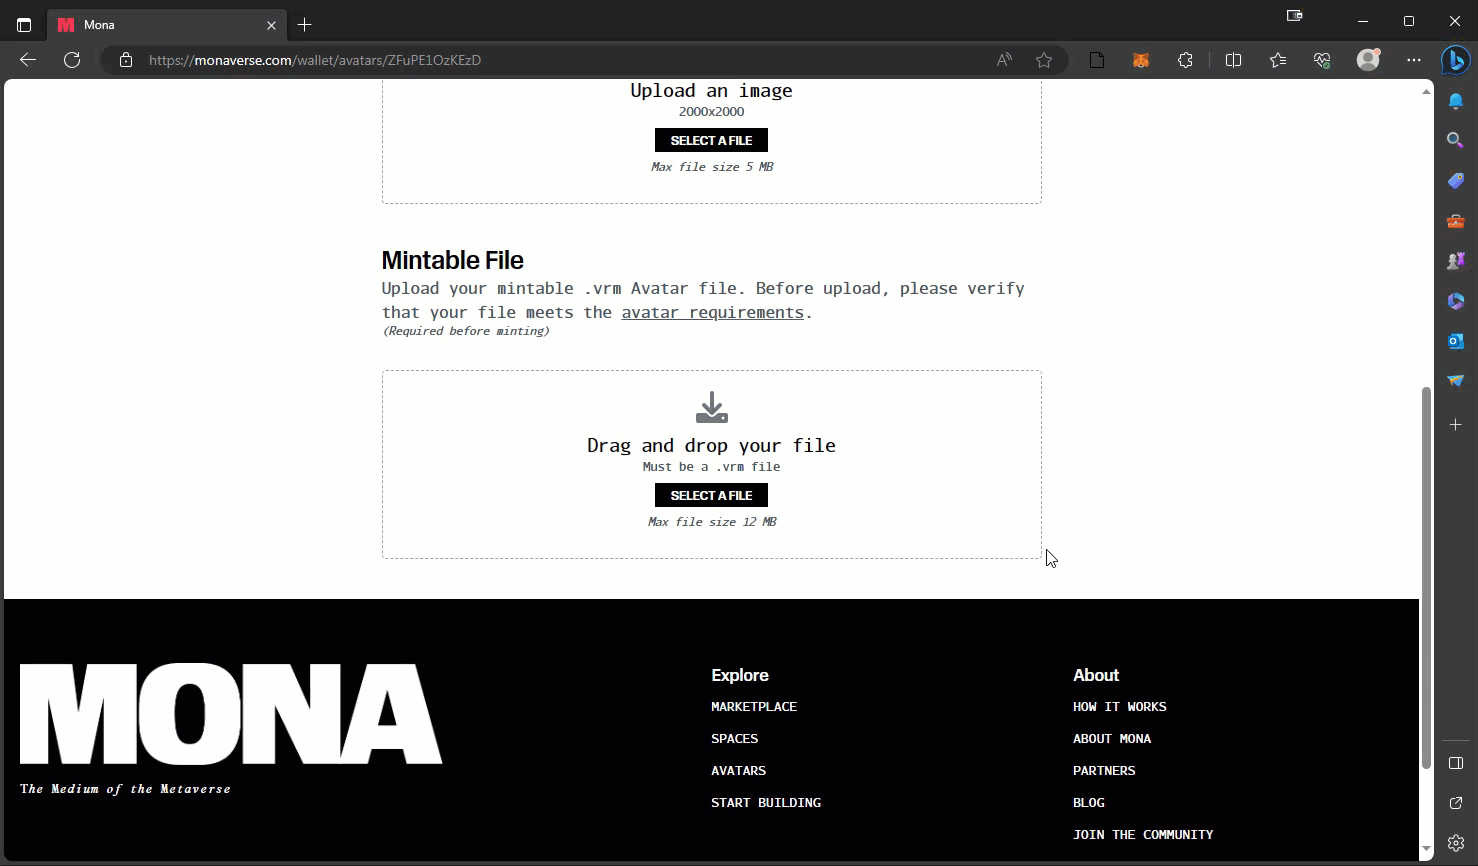The image size is (1478, 866).
Task: Refresh the Mona page
Action: pyautogui.click(x=72, y=60)
